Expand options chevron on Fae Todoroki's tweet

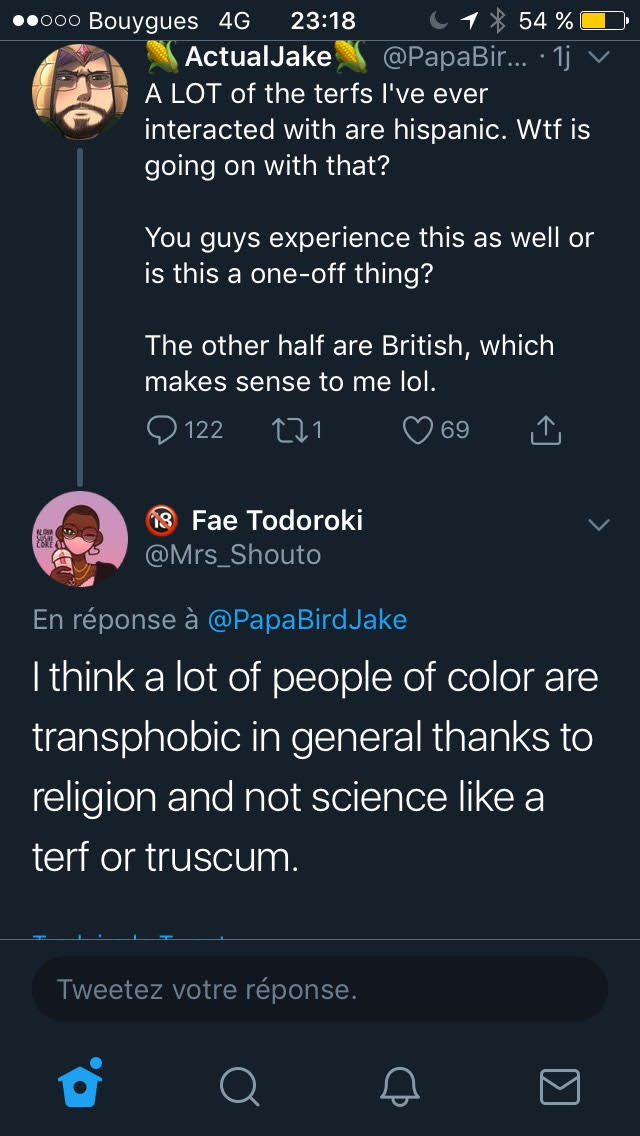click(x=598, y=525)
